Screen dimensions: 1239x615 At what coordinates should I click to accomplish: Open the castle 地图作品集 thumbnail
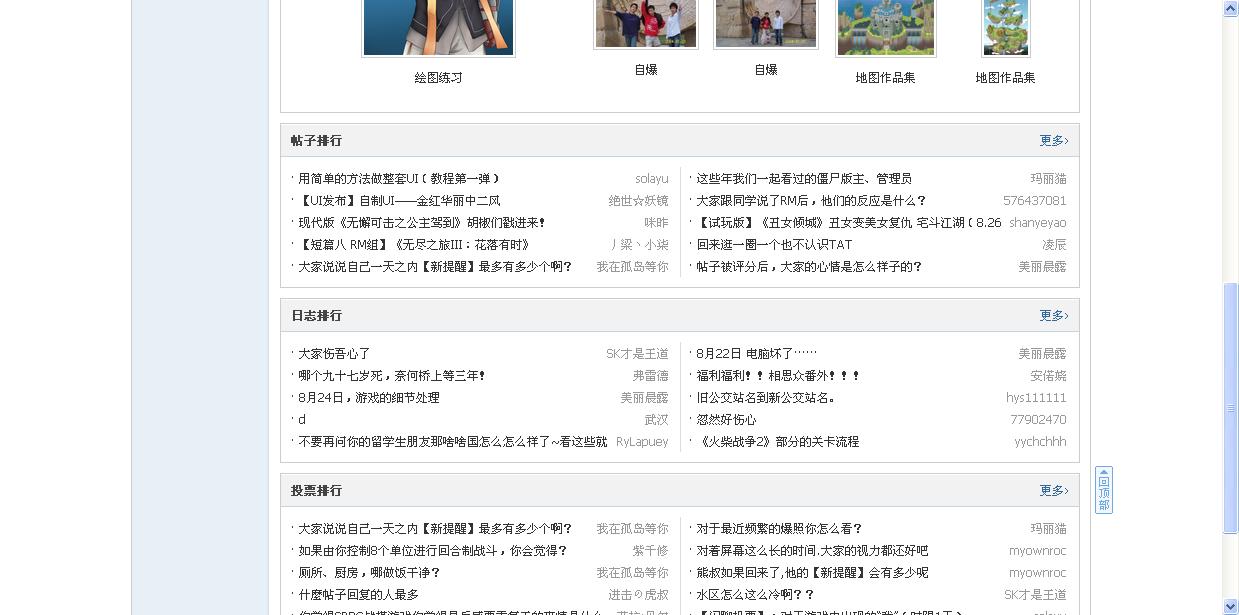[x=886, y=27]
